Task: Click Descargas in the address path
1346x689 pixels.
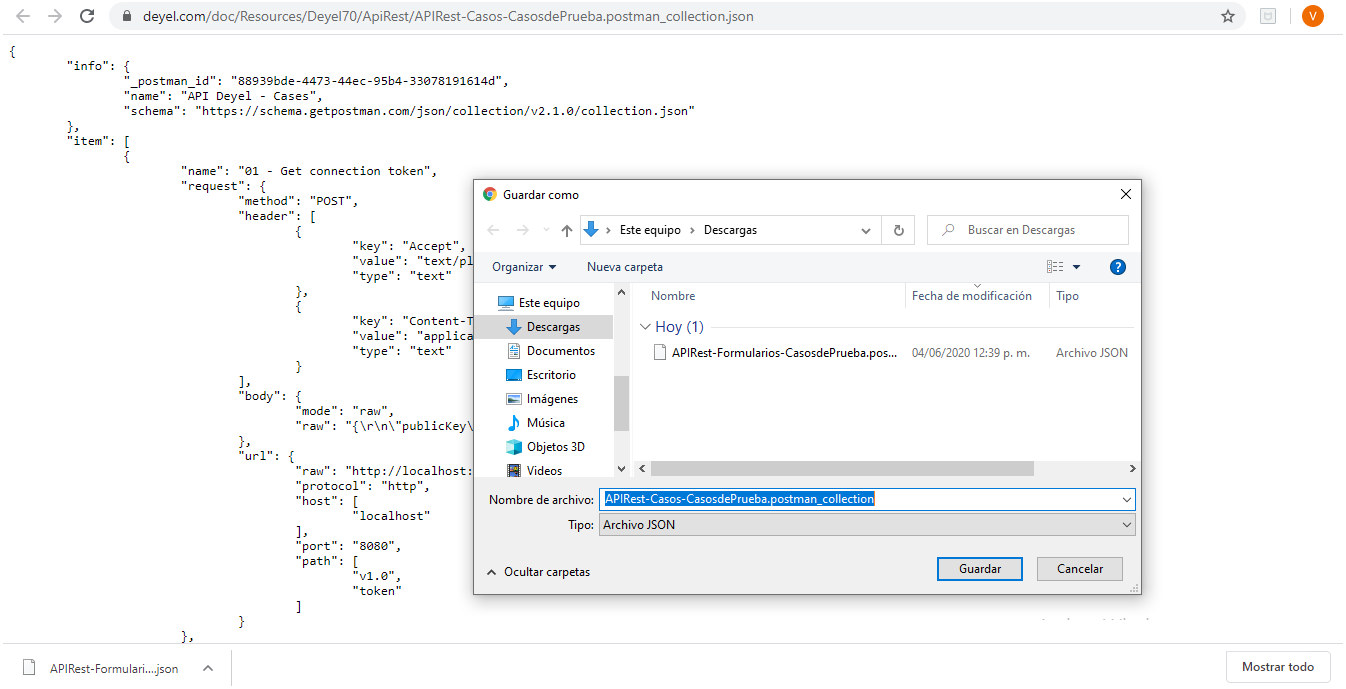Action: (731, 230)
